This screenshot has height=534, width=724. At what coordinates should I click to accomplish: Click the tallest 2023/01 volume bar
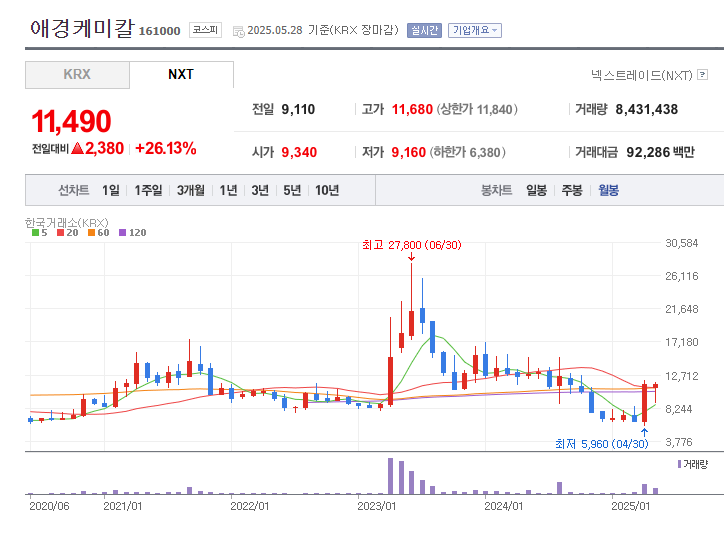coord(391,476)
